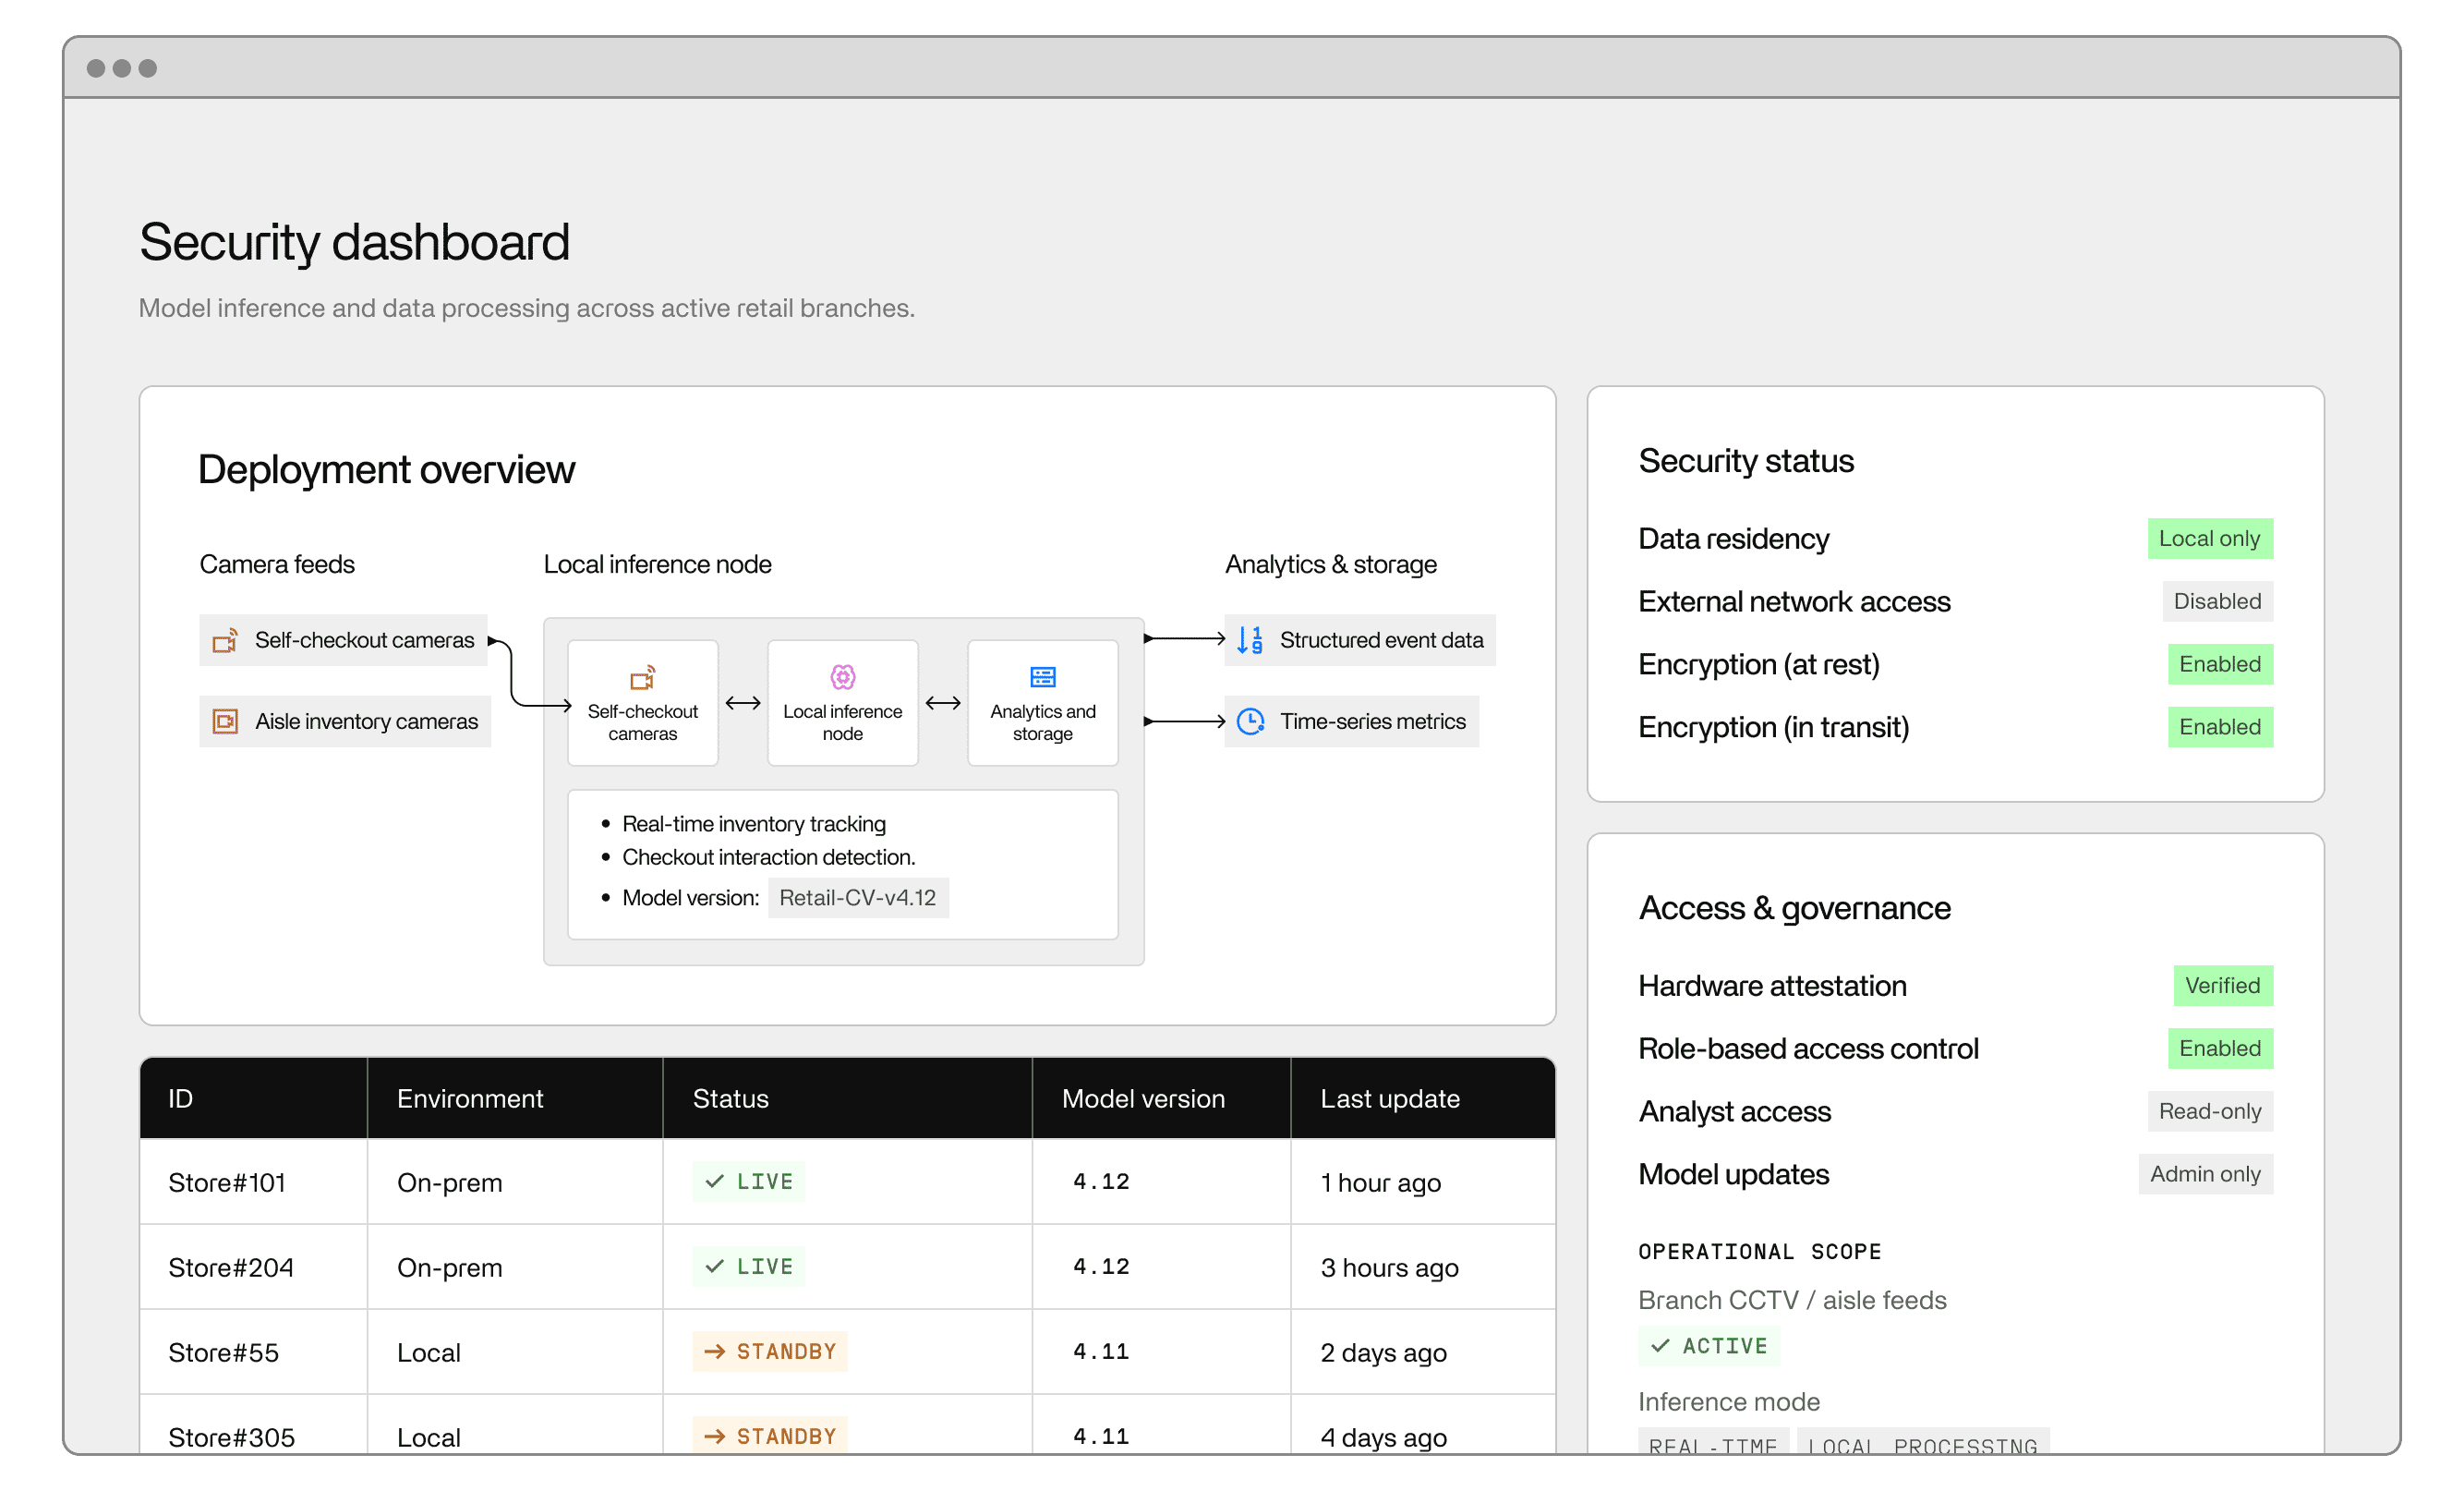Click the Retail-CV-v4.12 model version chip
The image size is (2464, 1491).
coord(857,897)
